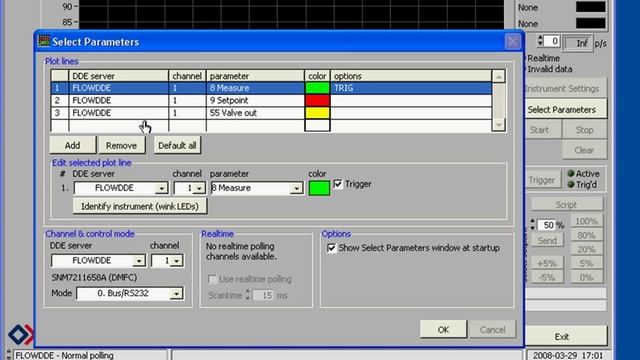Click the TRIG options cell

click(x=411, y=88)
